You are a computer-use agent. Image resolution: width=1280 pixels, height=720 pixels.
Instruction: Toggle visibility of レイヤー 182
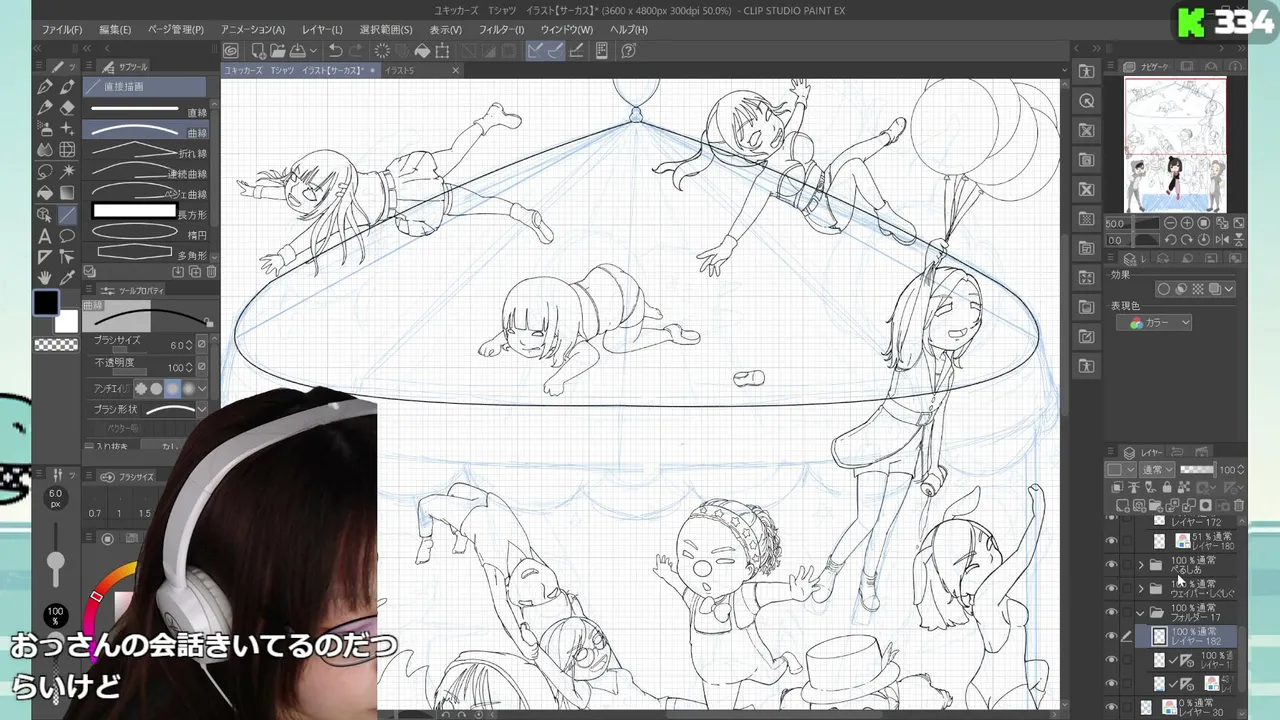pyautogui.click(x=1112, y=636)
